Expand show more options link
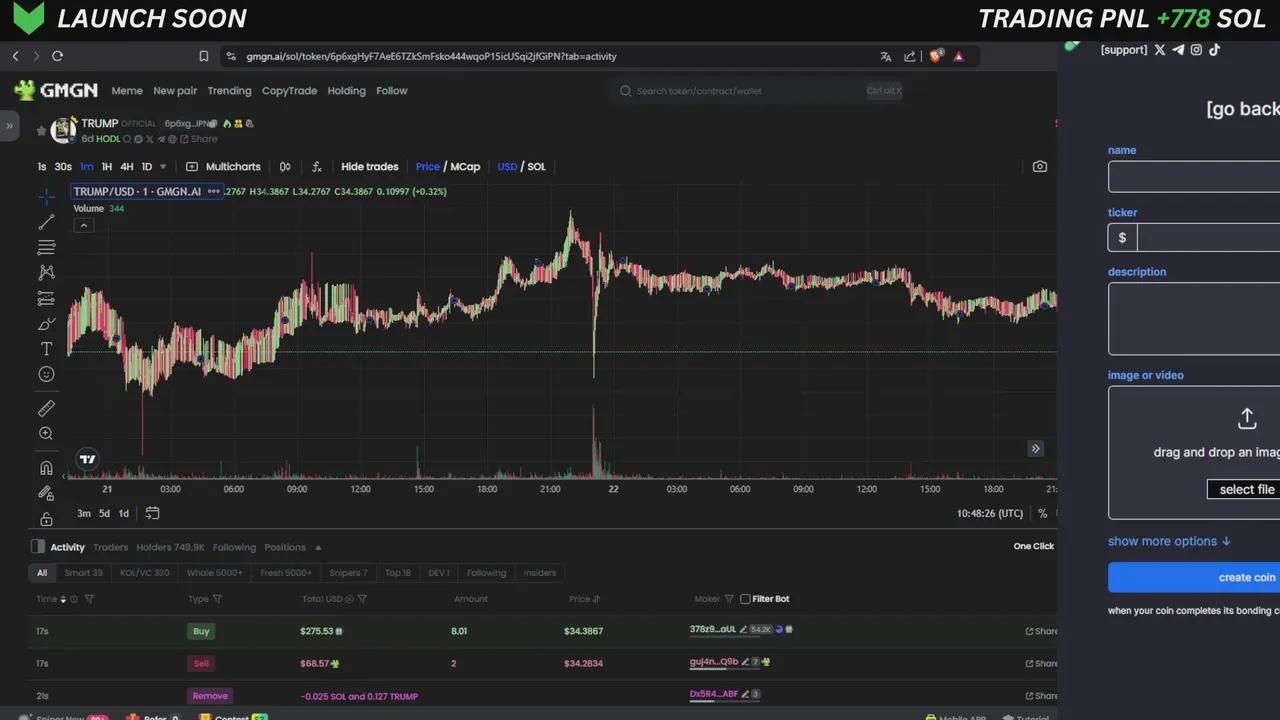Screen dimensions: 1280x720 coord(1169,541)
